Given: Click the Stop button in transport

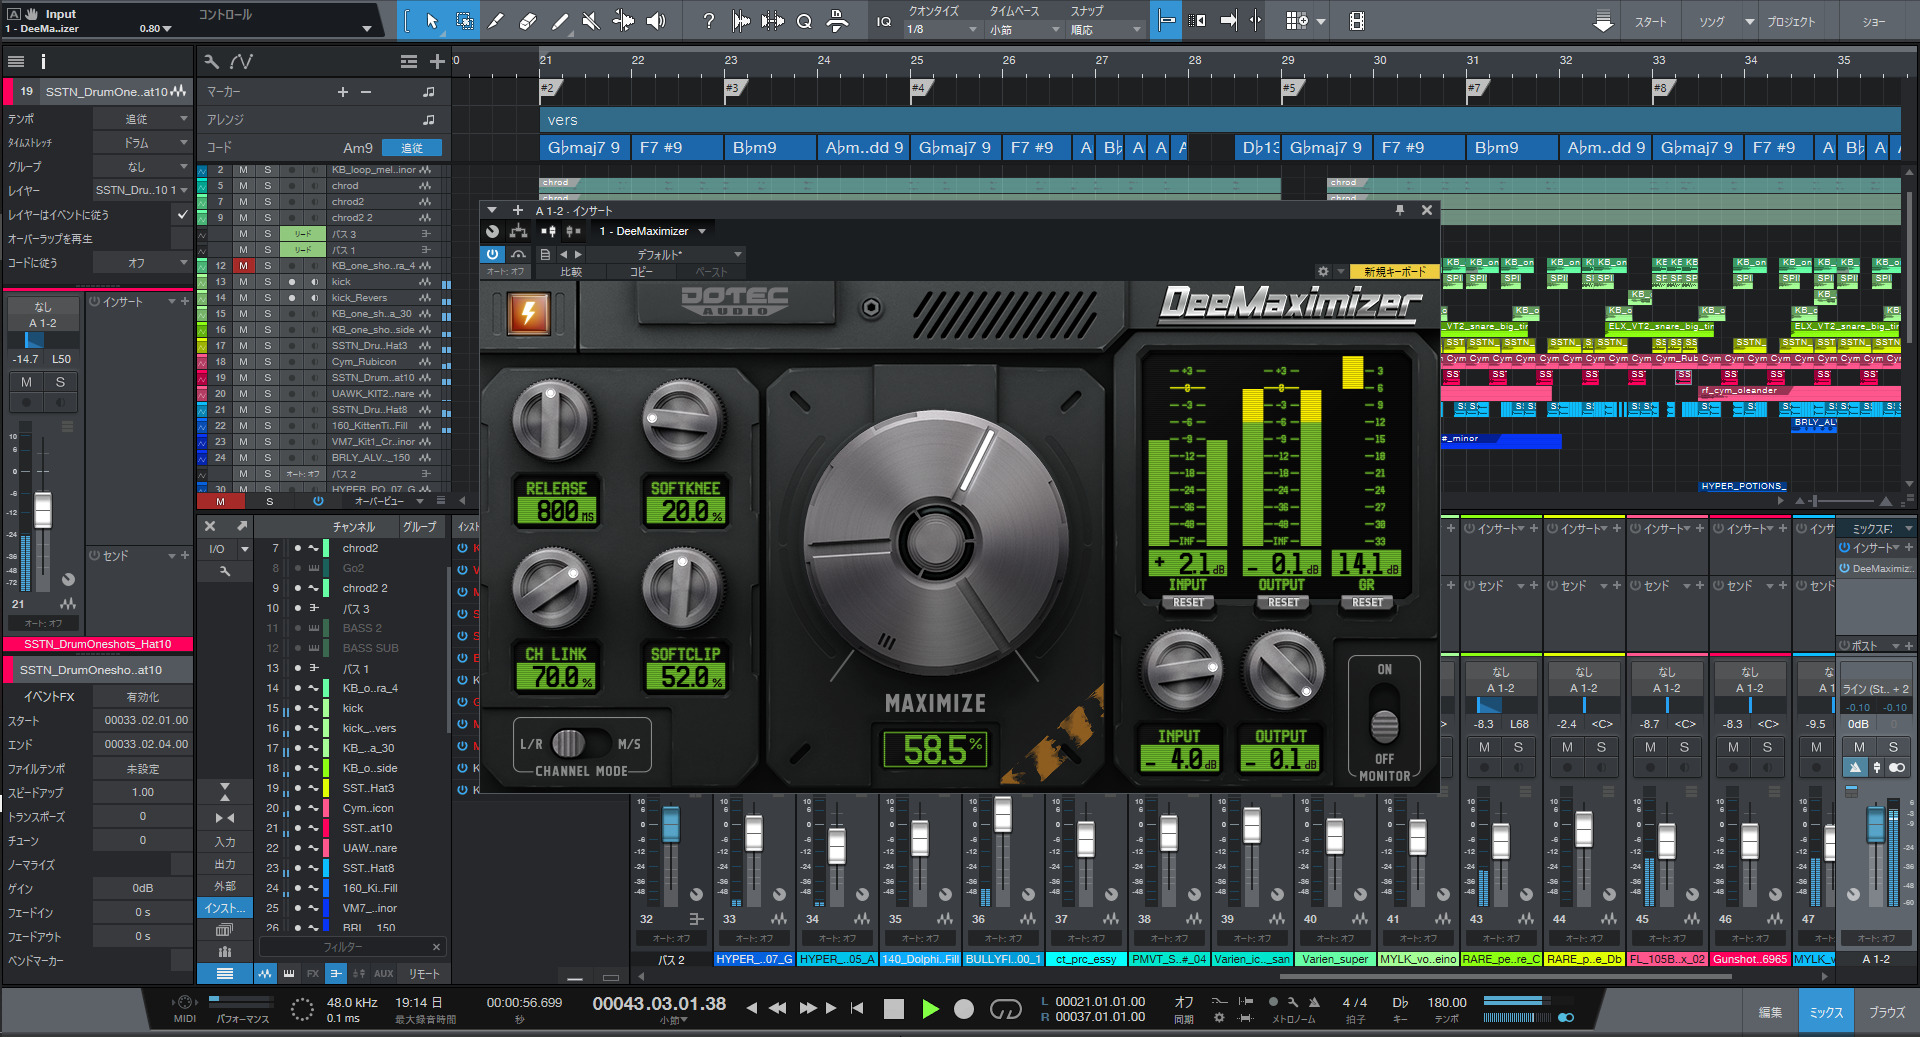Looking at the screenshot, I should (x=894, y=1009).
